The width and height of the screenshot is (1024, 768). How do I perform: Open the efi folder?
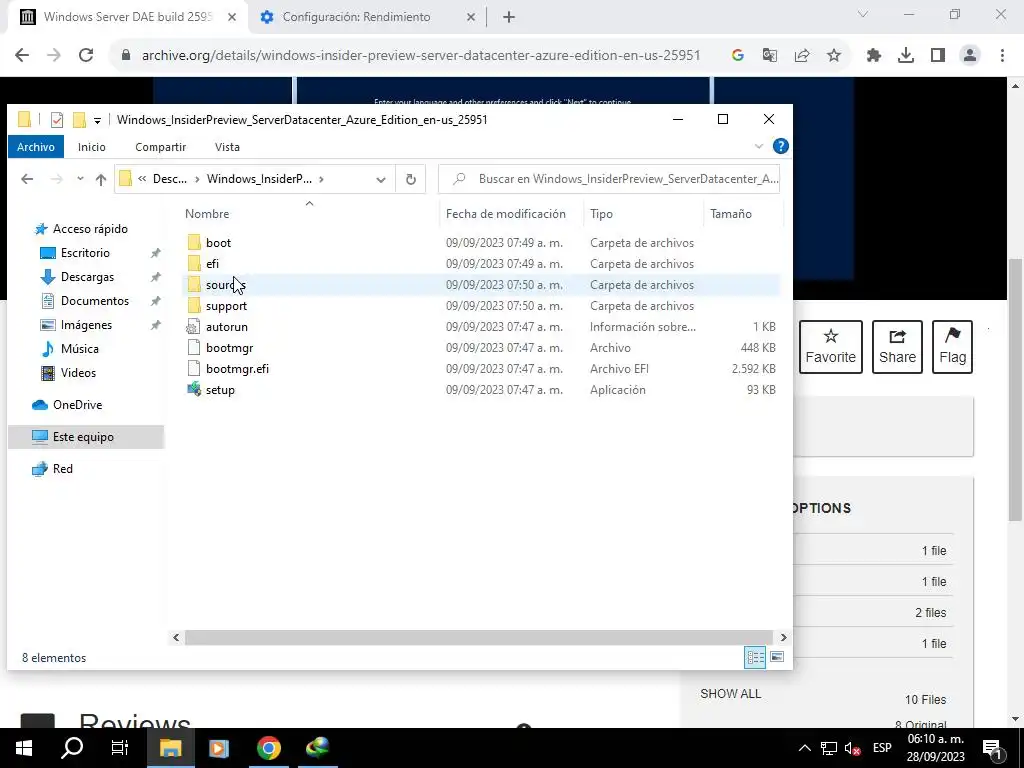click(212, 264)
